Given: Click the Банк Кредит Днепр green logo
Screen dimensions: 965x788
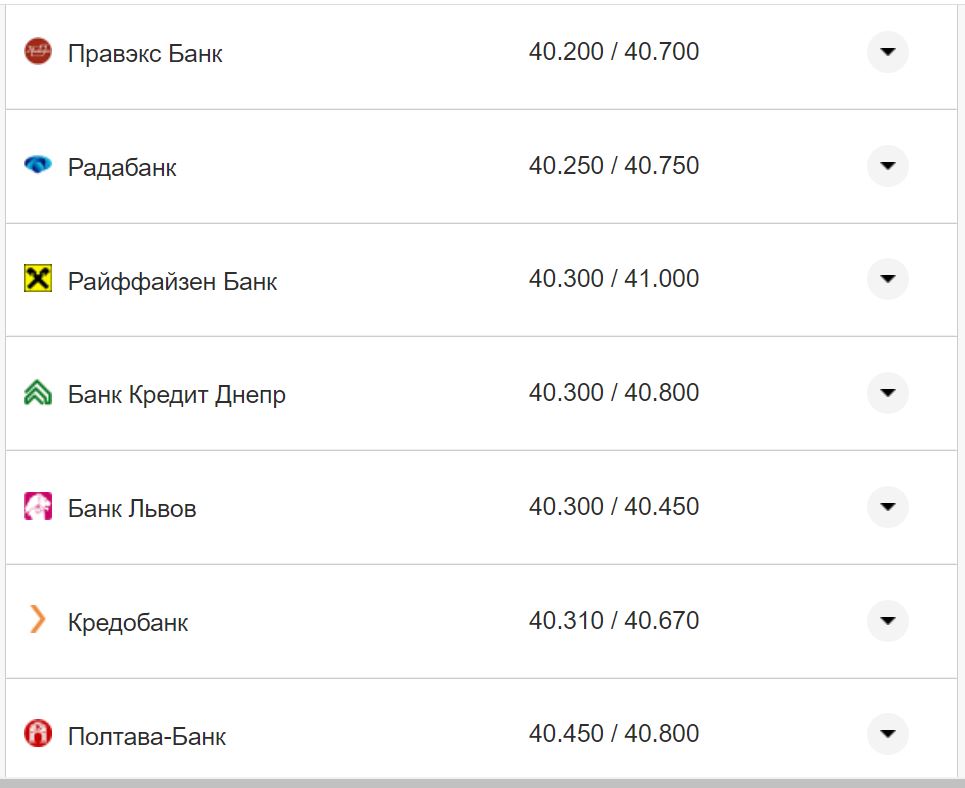Looking at the screenshot, I should [38, 393].
